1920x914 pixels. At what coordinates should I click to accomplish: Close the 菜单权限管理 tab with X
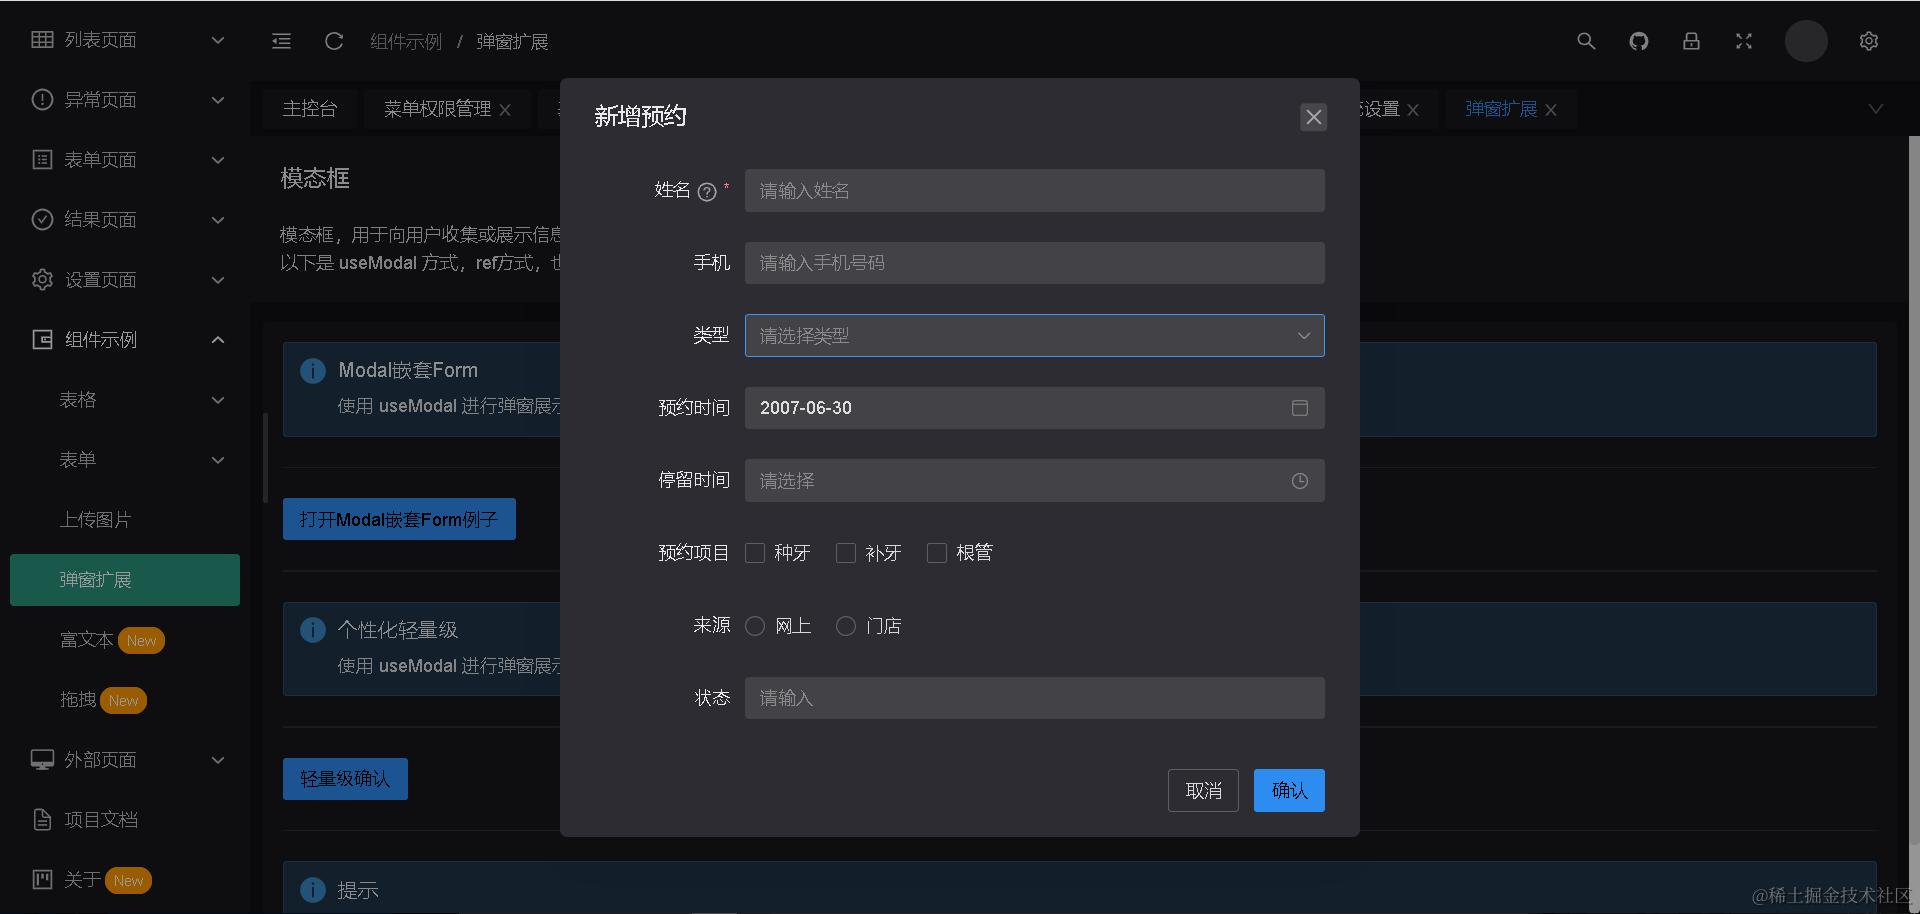point(505,110)
